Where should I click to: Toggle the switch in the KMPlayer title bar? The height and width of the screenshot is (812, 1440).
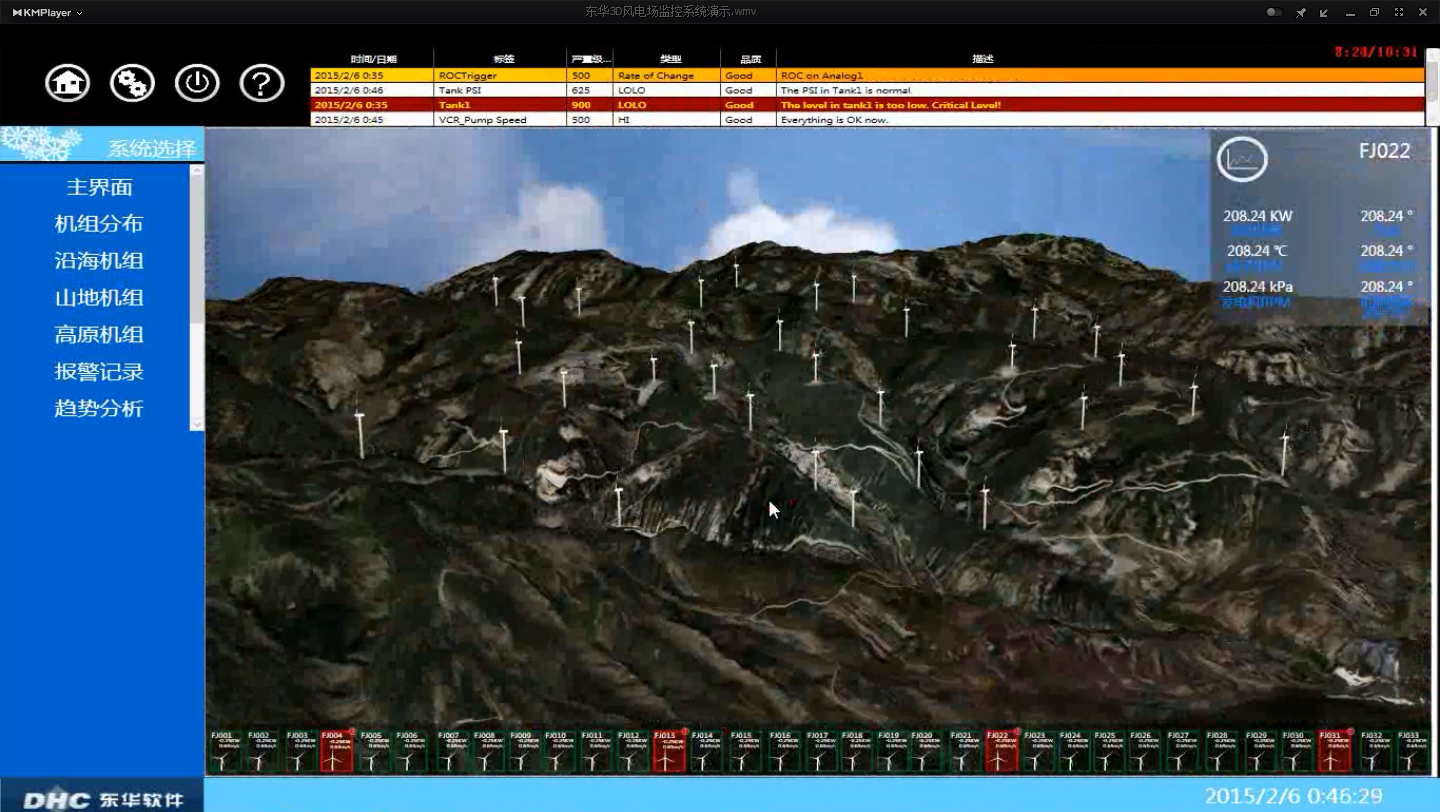[x=1274, y=13]
